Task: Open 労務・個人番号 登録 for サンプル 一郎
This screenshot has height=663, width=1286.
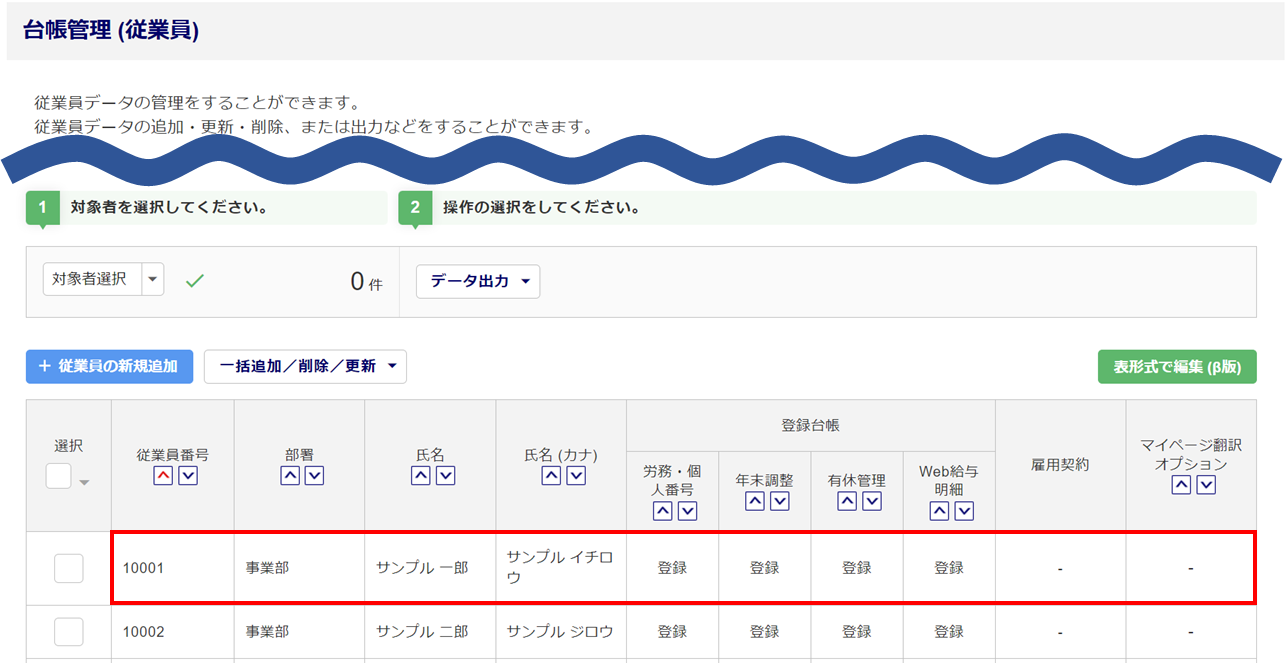Action: pos(672,568)
